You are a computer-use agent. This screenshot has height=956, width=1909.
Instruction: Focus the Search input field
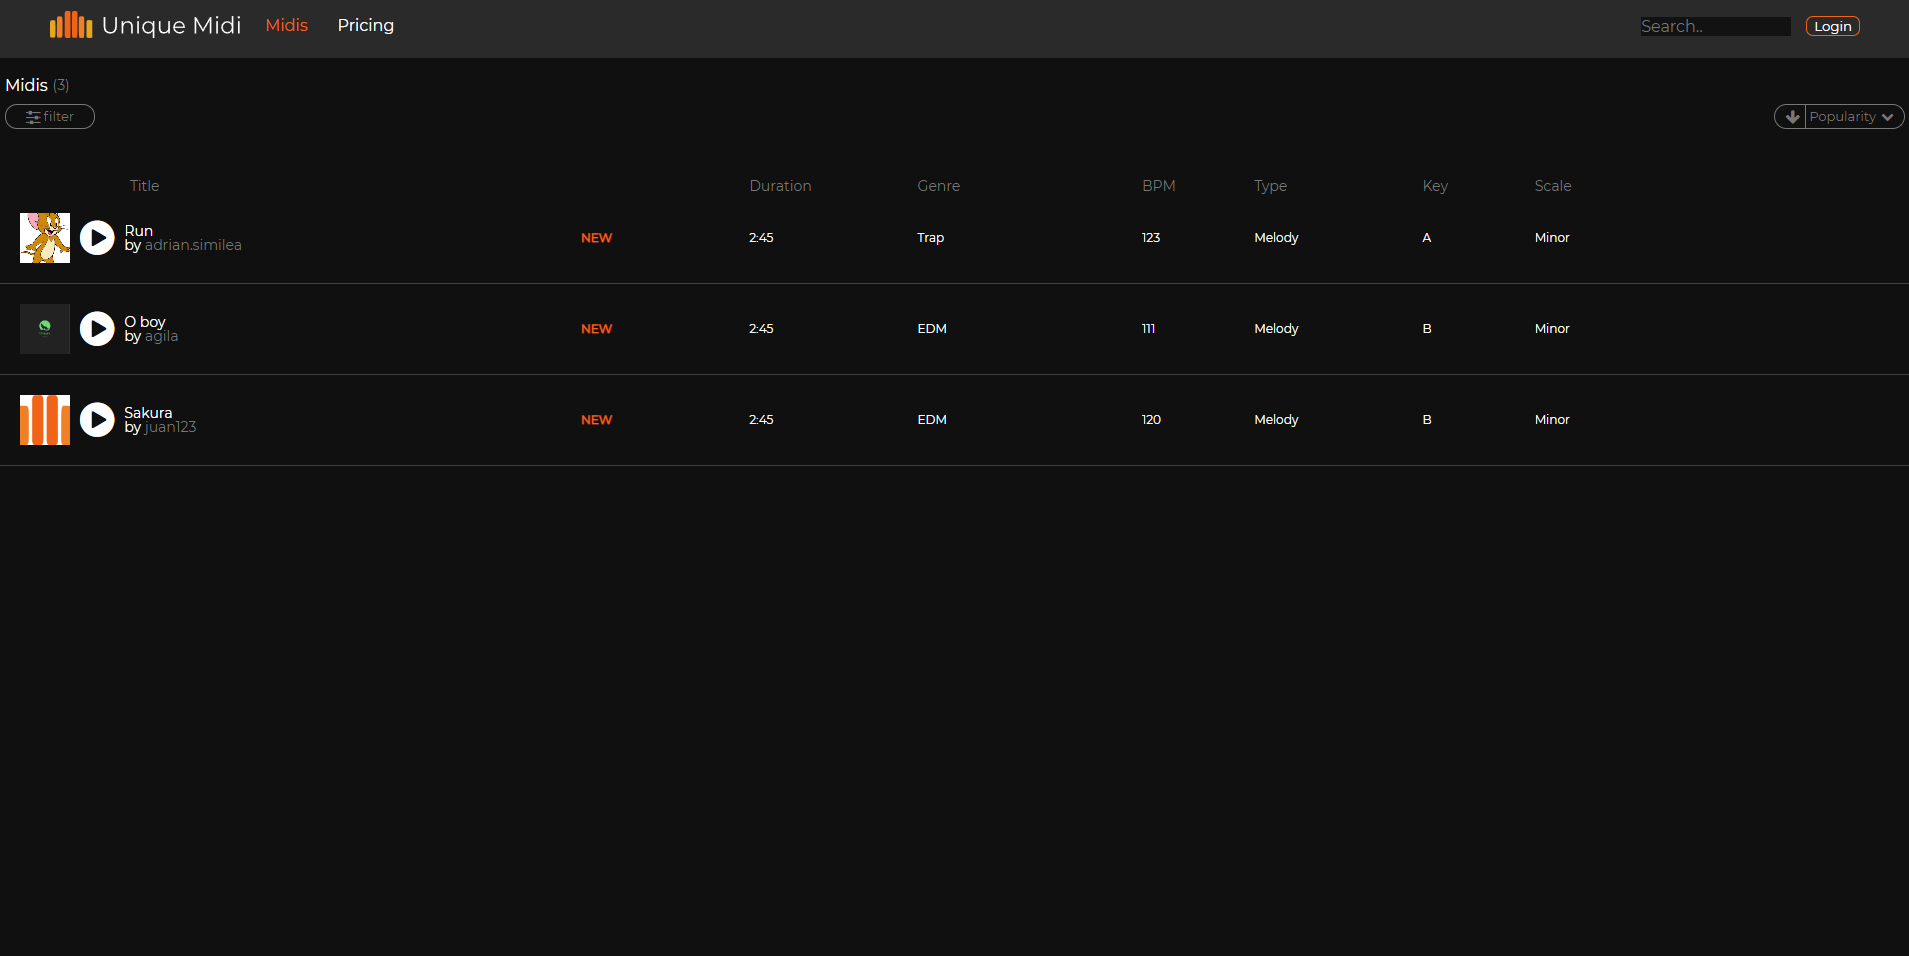[x=1716, y=26]
